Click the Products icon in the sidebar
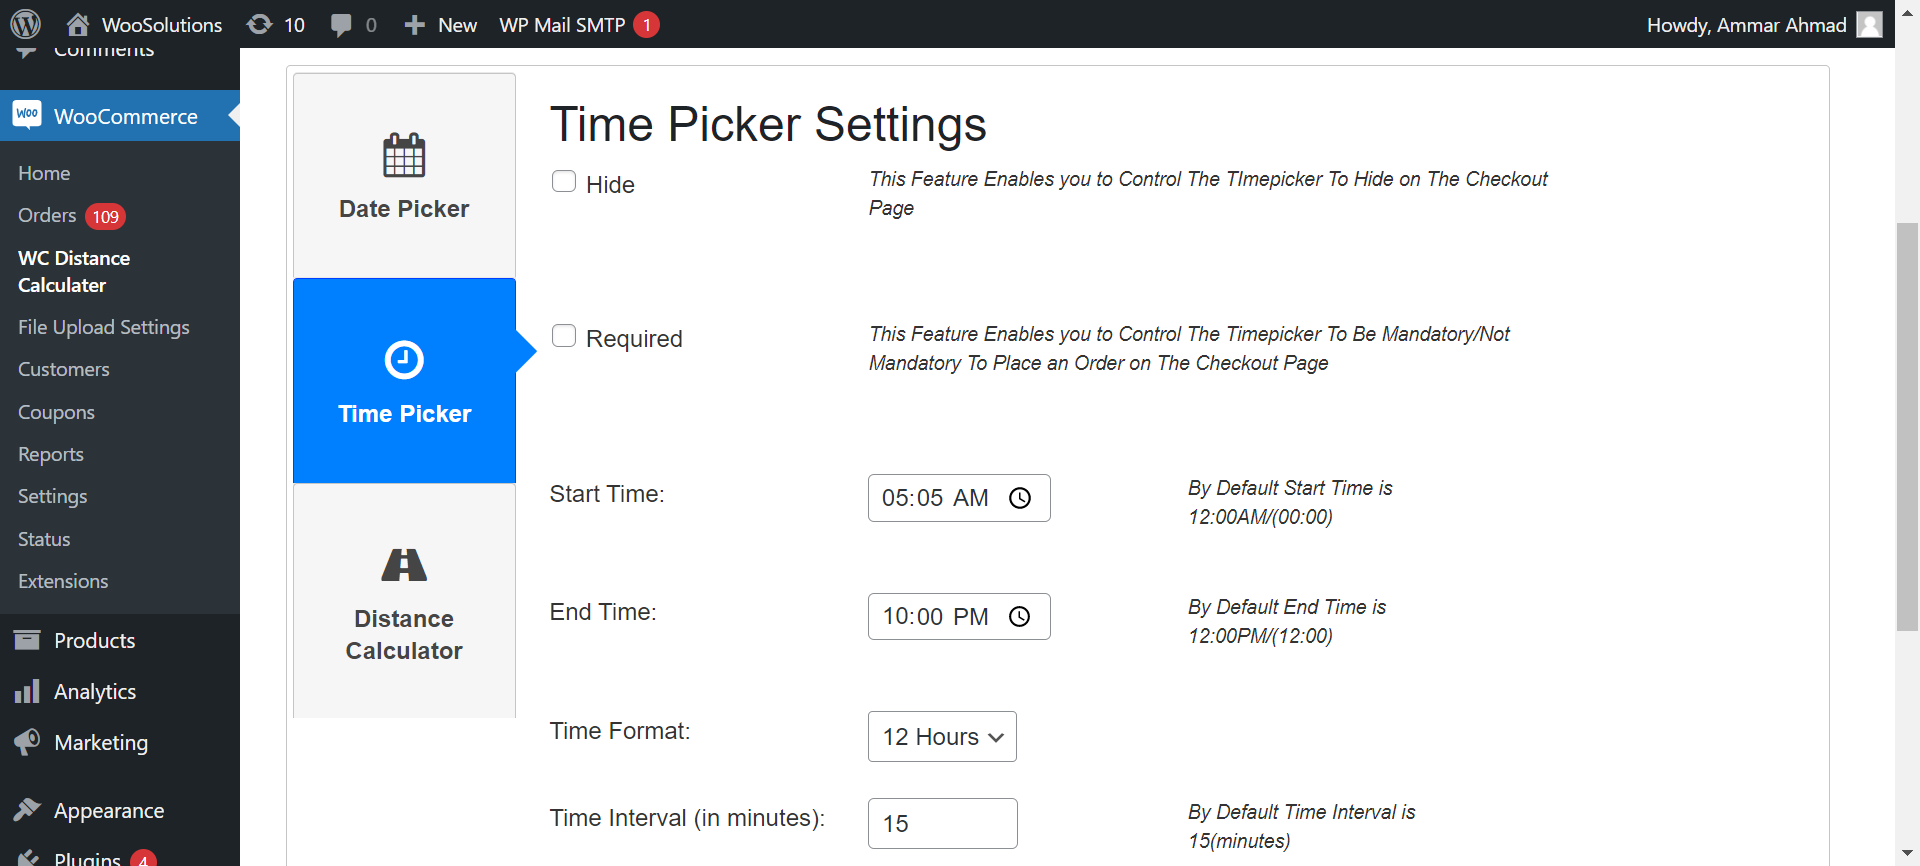Screen dimensions: 1920x866 tap(28, 640)
